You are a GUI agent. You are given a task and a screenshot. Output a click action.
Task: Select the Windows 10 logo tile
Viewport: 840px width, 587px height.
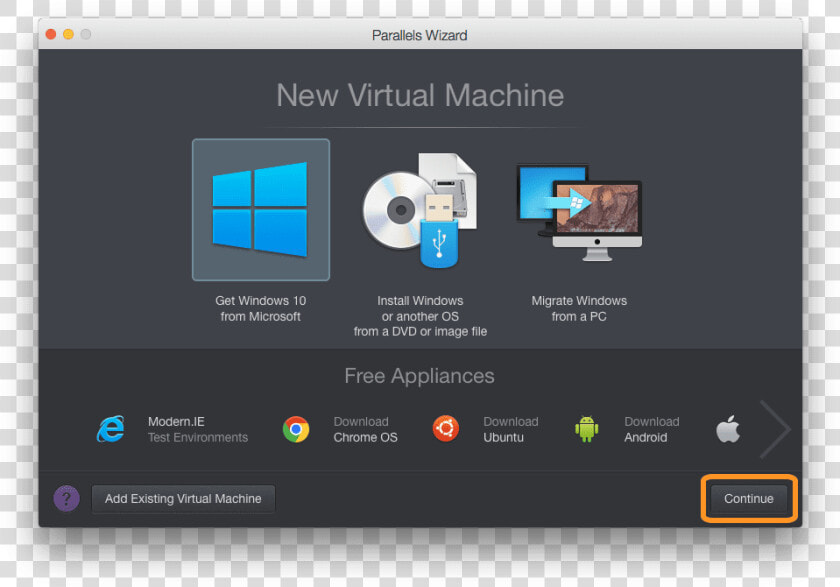coord(261,209)
